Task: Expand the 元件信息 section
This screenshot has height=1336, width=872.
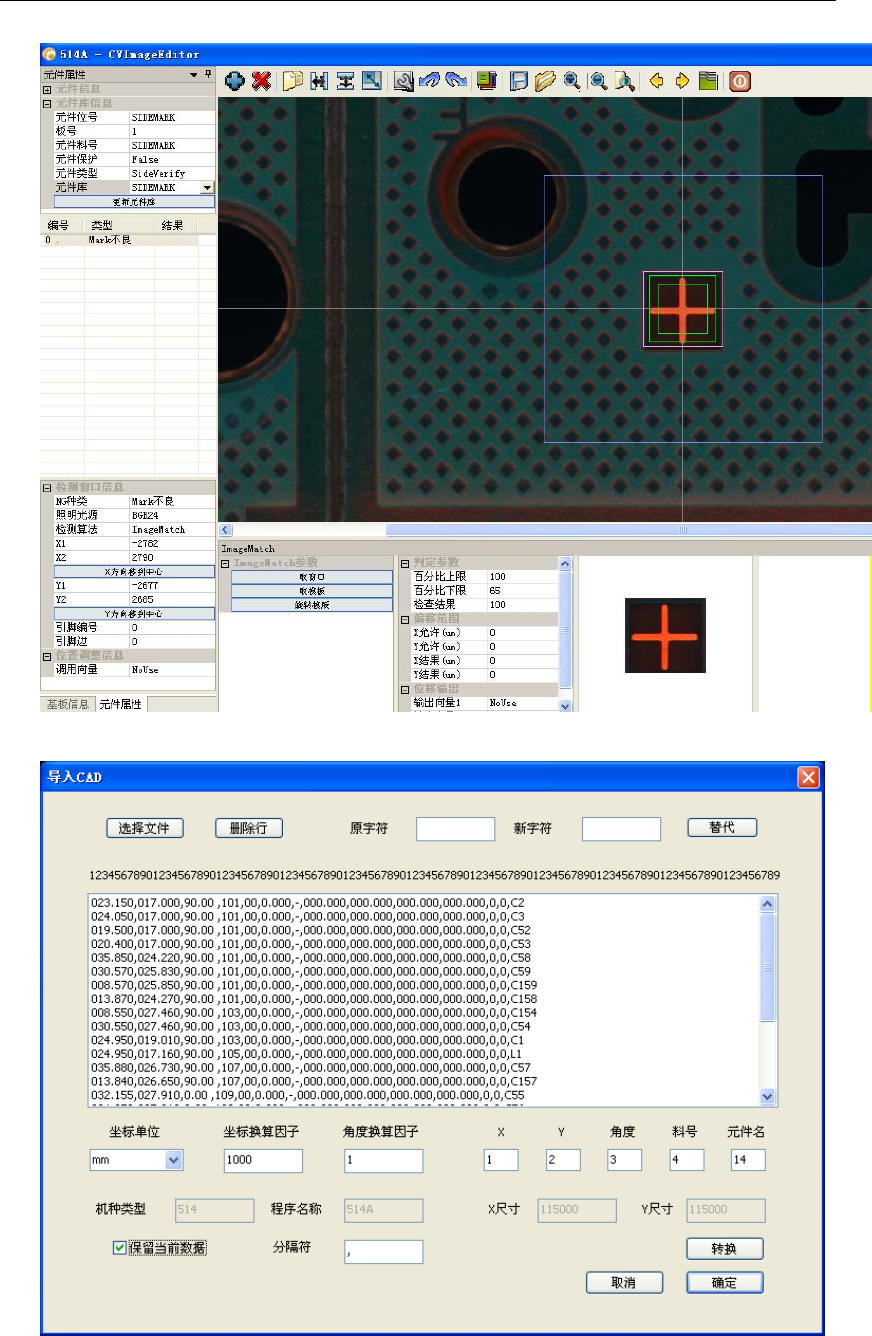Action: pos(46,89)
